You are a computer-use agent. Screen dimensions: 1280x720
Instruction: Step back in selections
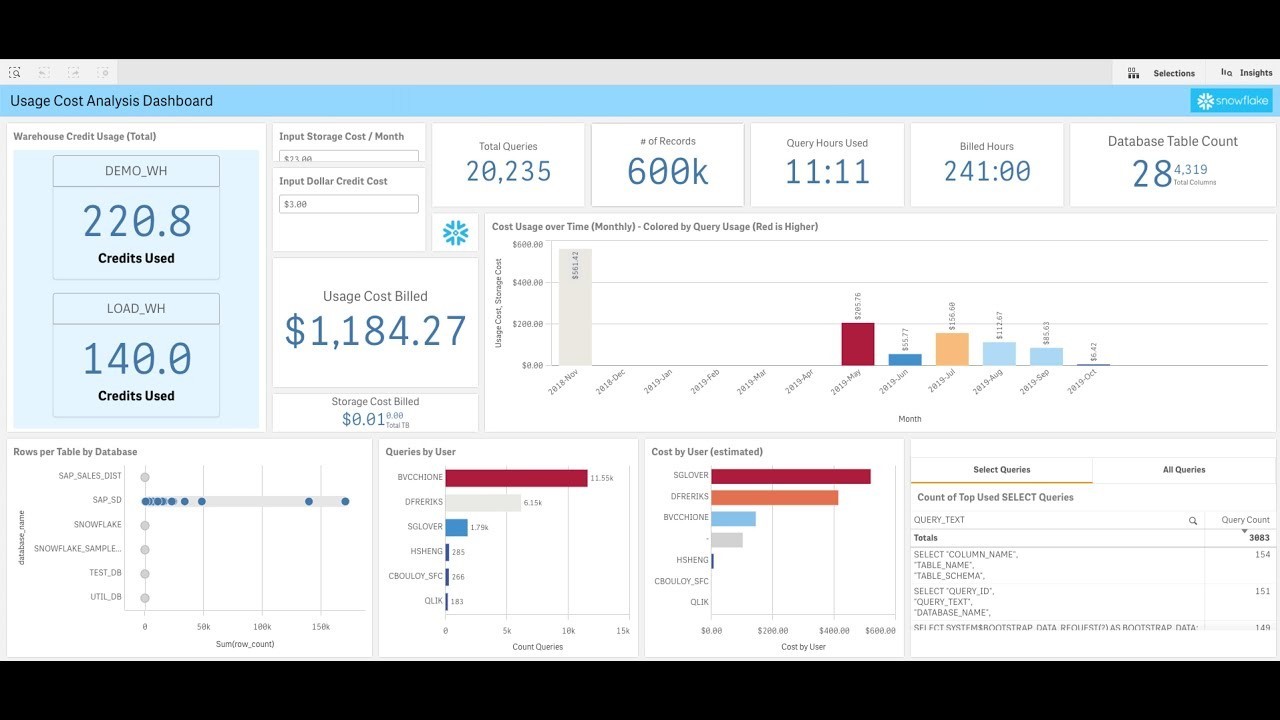pyautogui.click(x=44, y=73)
